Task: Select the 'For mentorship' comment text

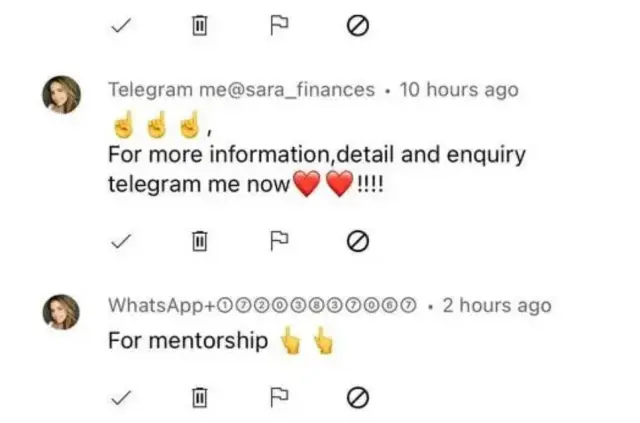Action: tap(187, 341)
